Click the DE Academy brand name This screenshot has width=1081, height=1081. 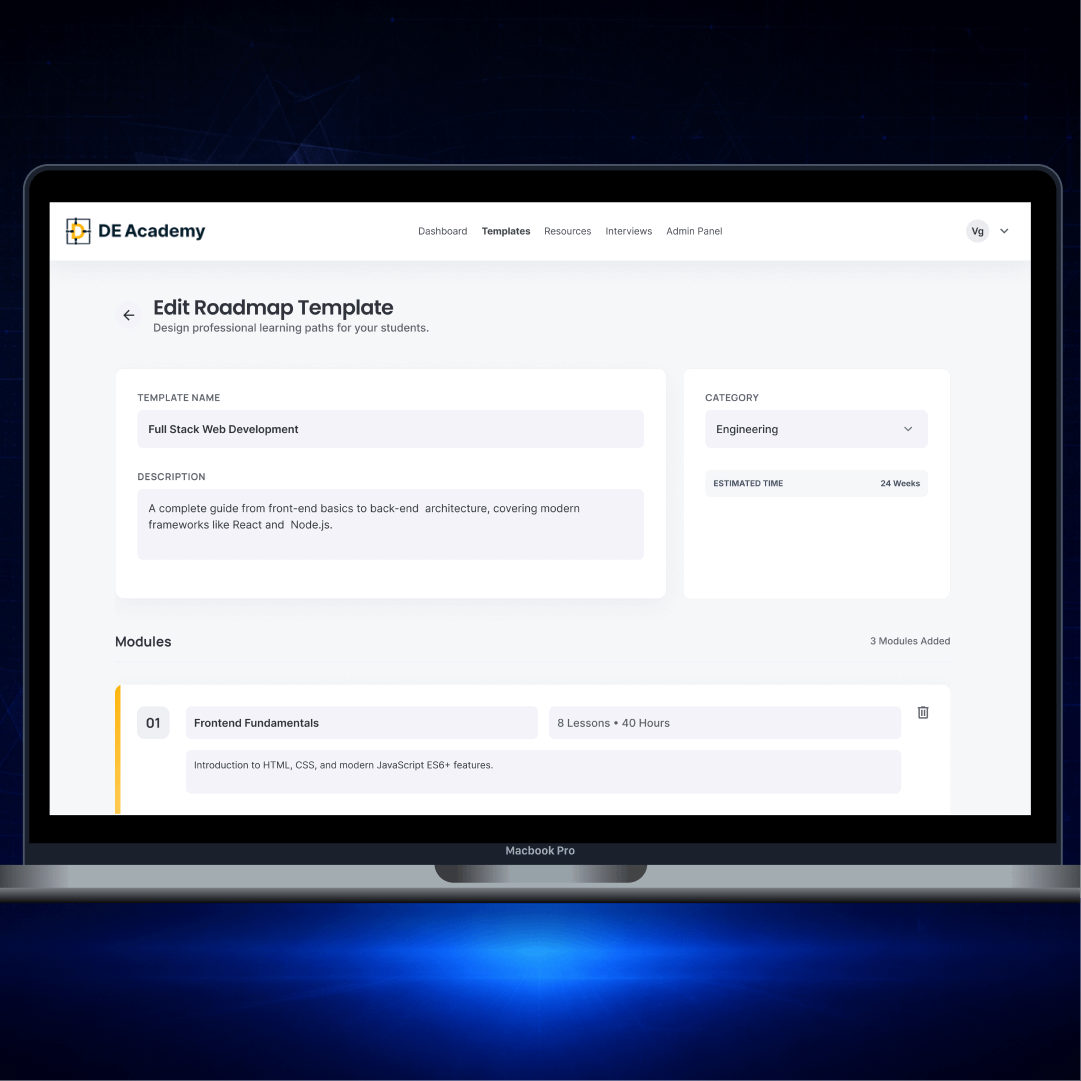[x=152, y=231]
